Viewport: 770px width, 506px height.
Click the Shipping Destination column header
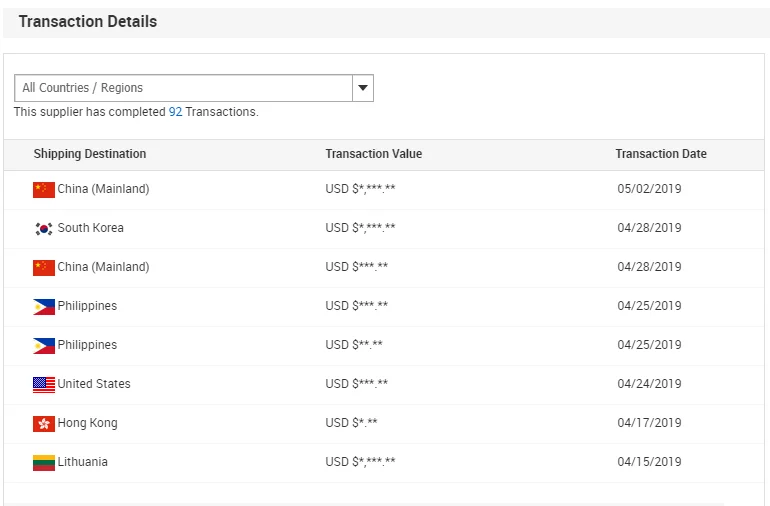click(x=90, y=154)
